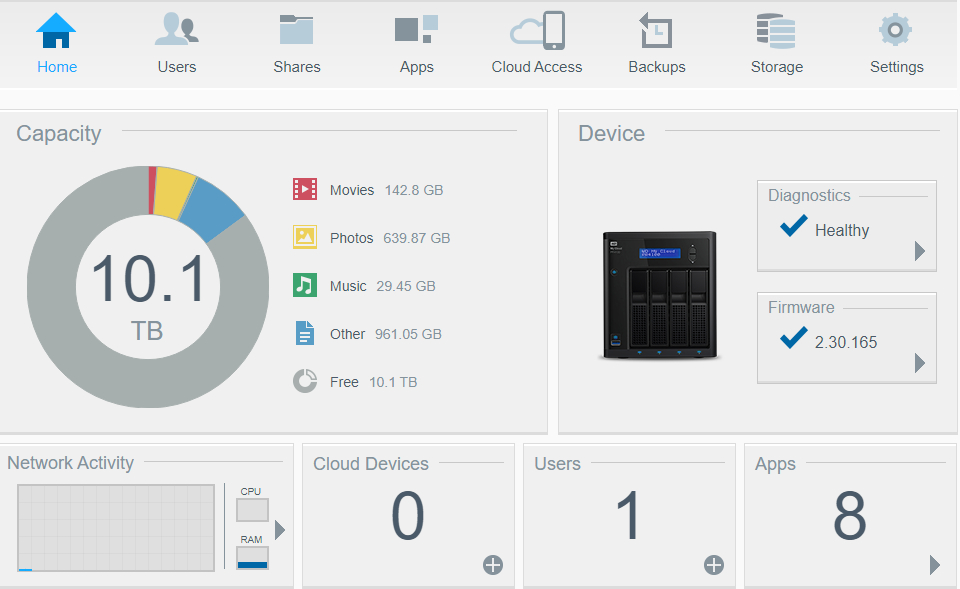Click the Movies 142.8 GB value

(414, 190)
